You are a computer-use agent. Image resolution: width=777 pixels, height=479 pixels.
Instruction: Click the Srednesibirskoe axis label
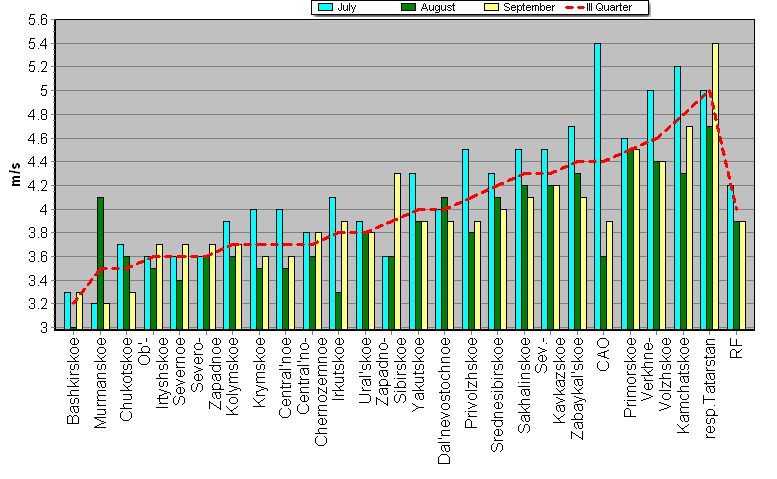pyautogui.click(x=498, y=395)
